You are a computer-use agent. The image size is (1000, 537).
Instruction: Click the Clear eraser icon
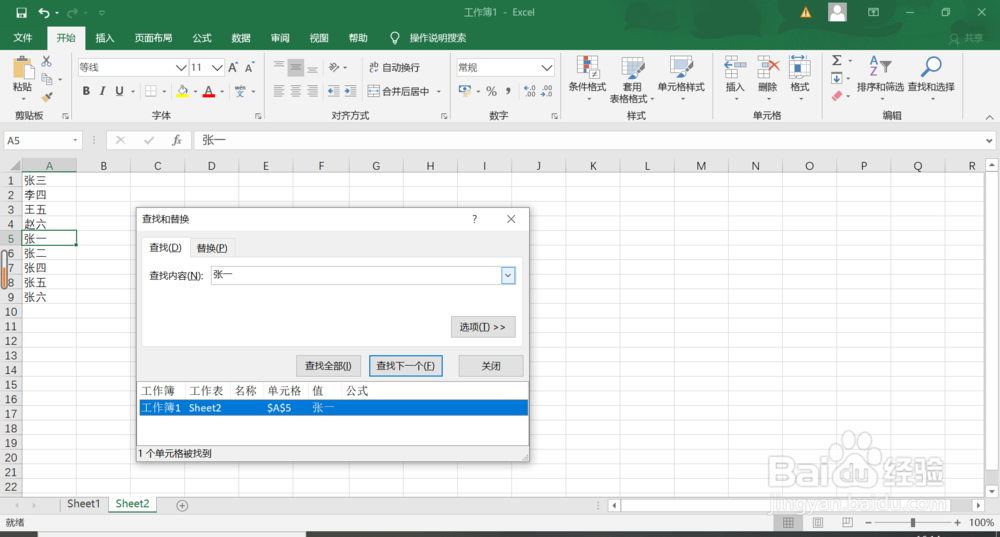click(x=837, y=96)
